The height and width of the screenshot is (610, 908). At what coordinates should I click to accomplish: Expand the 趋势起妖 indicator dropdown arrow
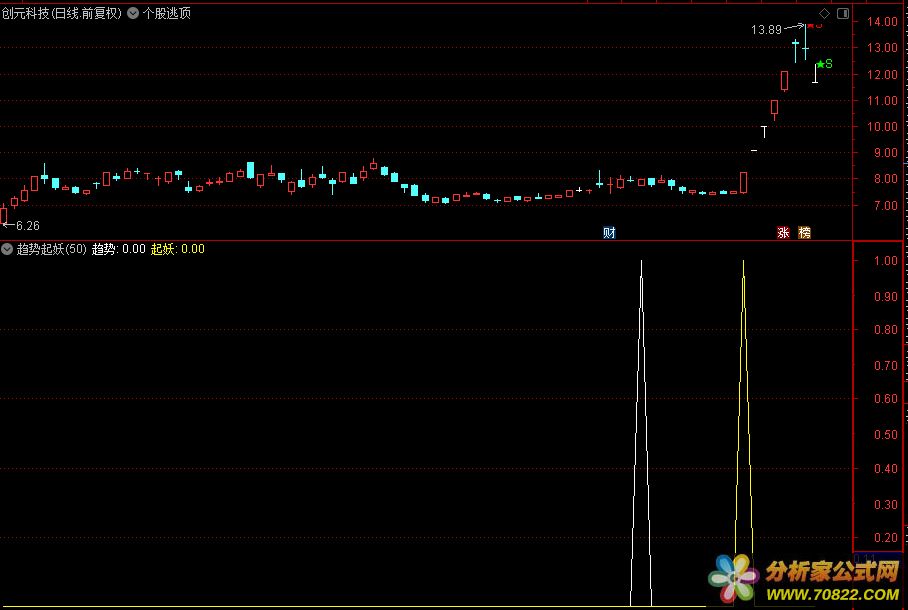[7, 249]
